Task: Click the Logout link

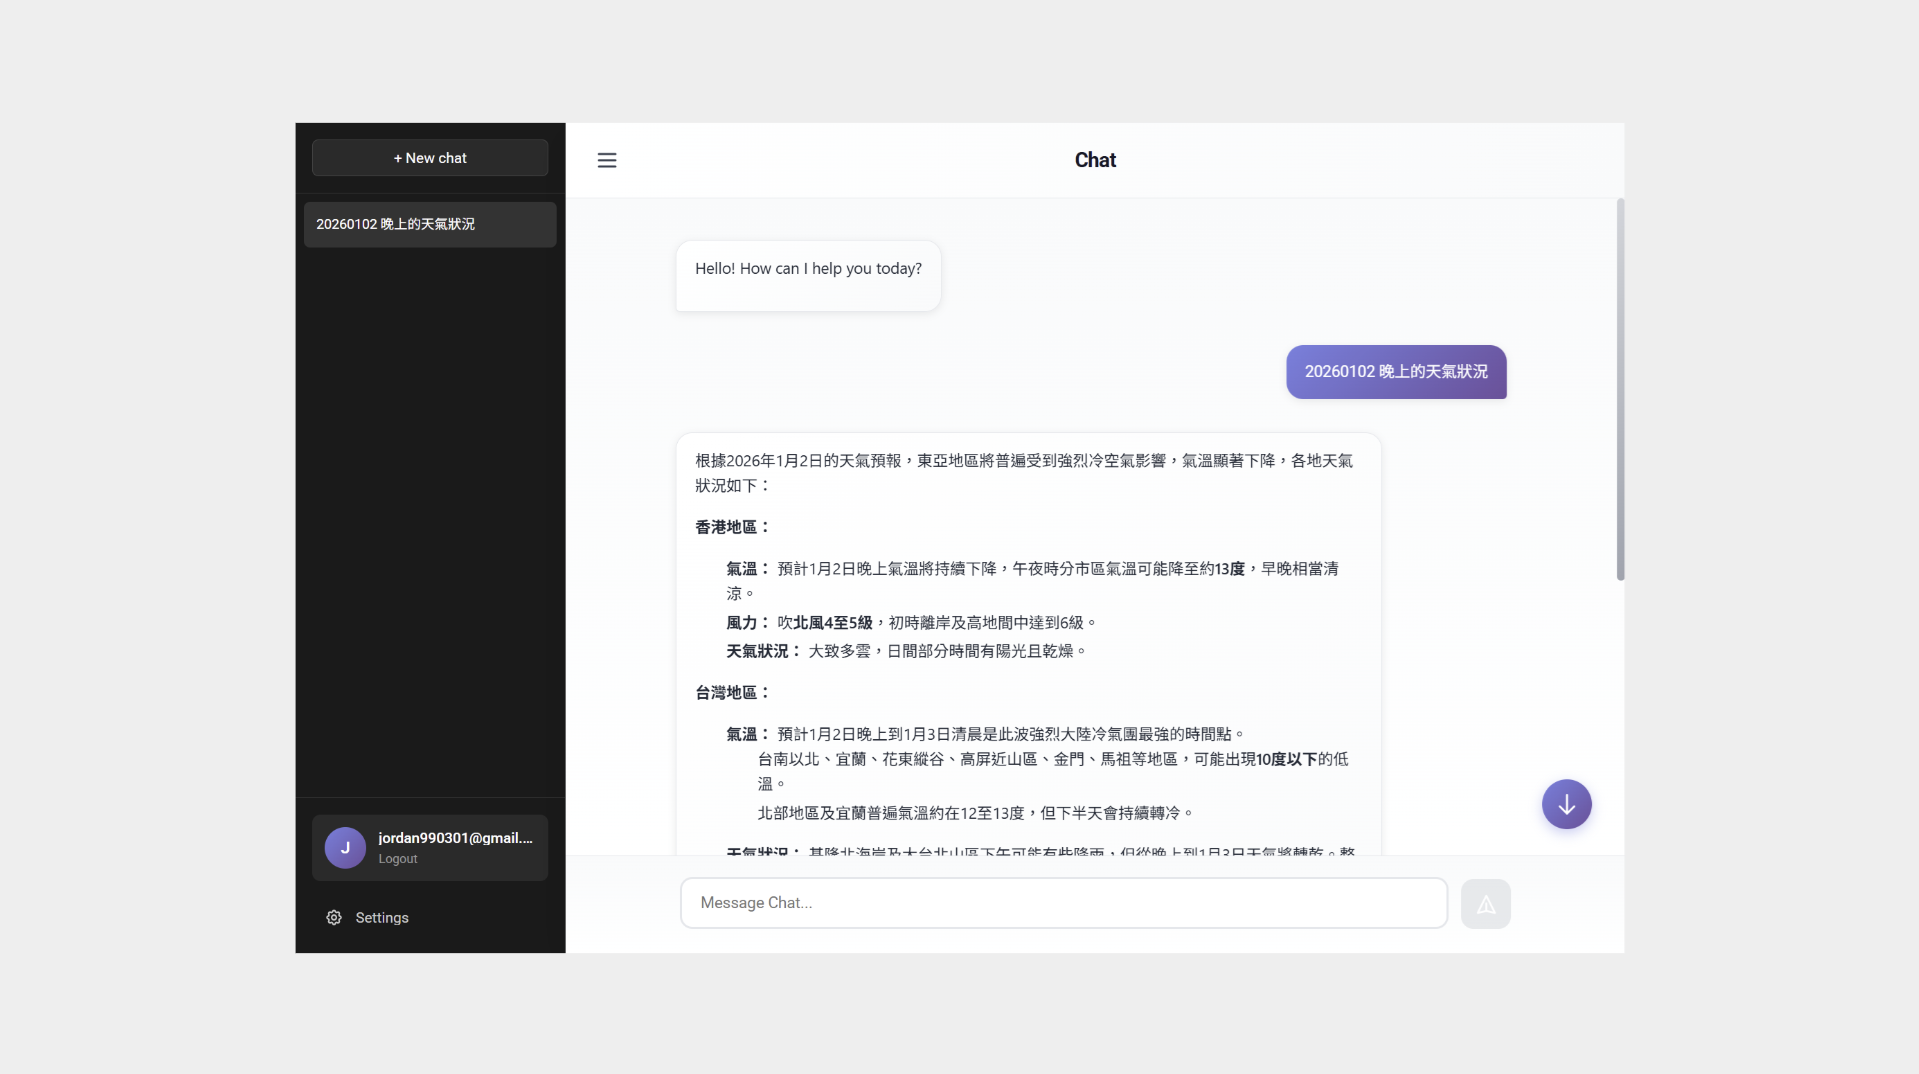Action: (397, 859)
